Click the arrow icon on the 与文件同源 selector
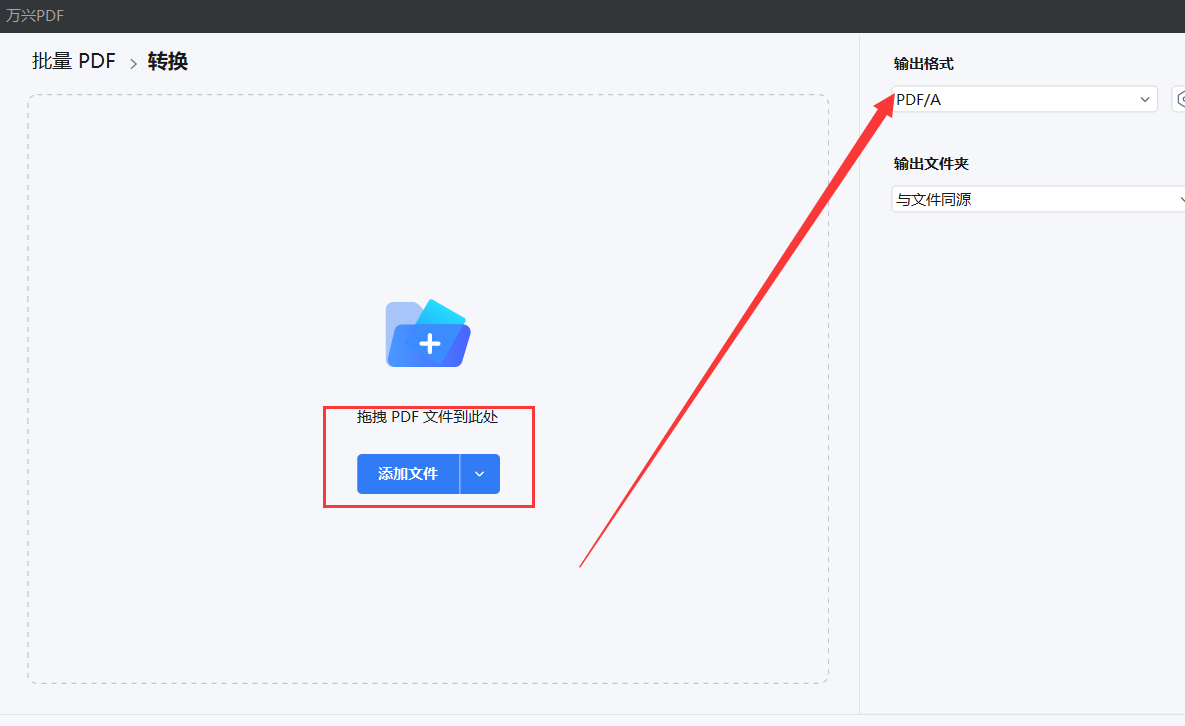Image resolution: width=1185 pixels, height=726 pixels. point(1181,199)
